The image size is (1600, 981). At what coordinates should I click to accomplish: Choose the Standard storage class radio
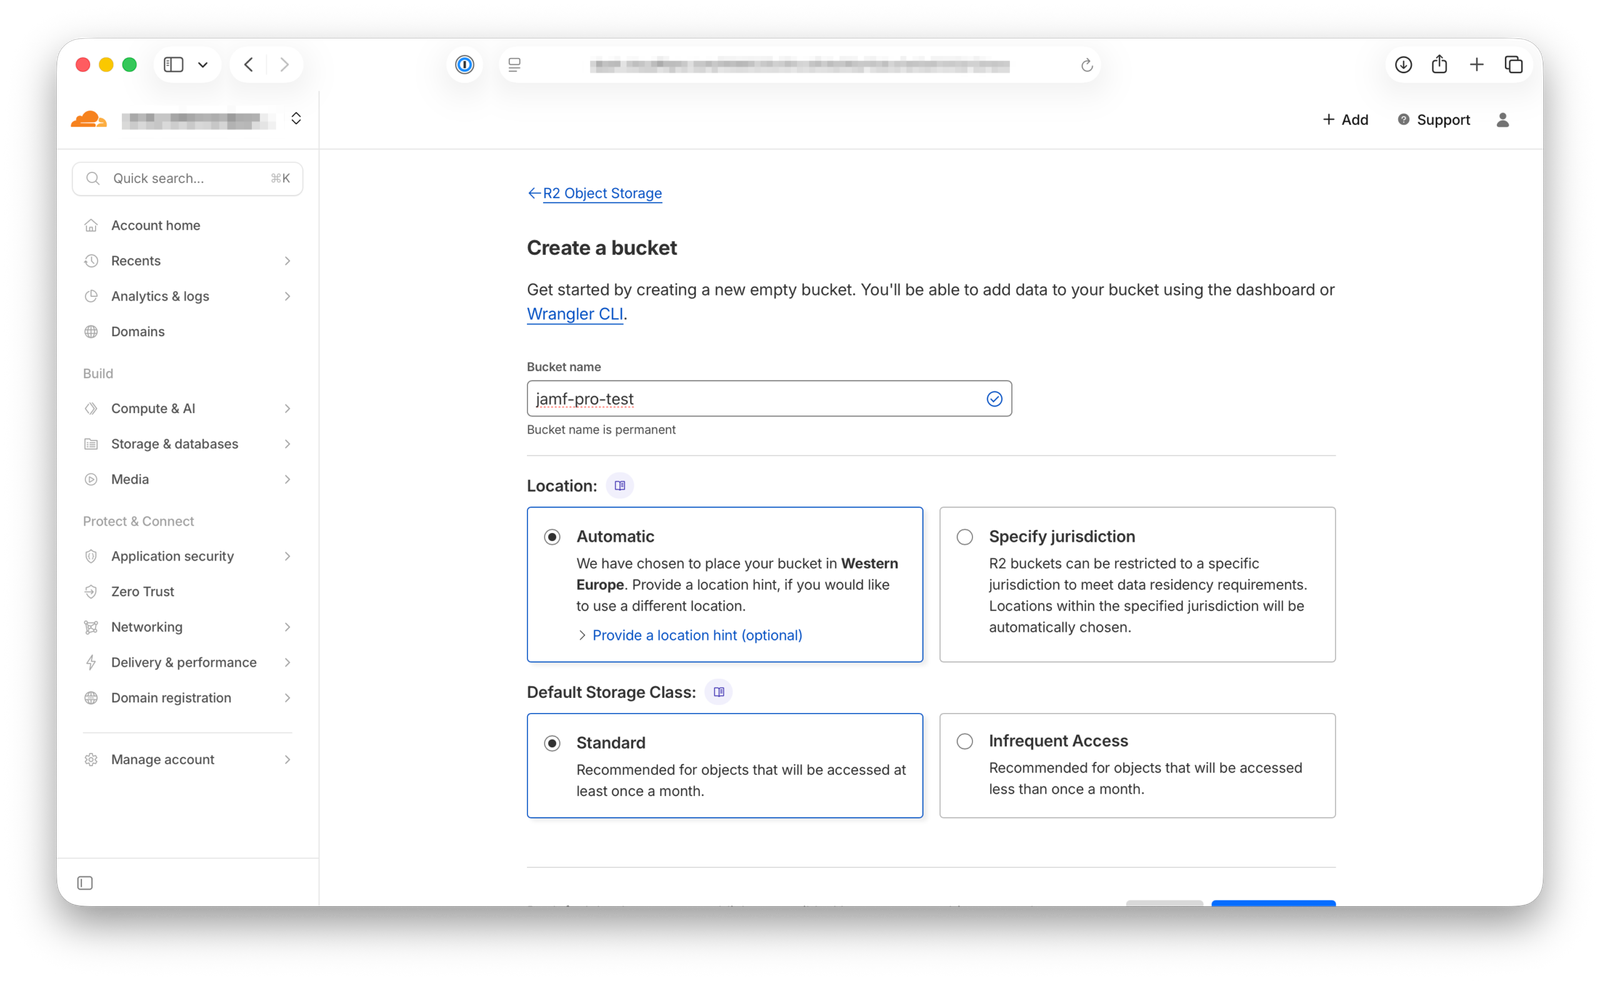(552, 743)
